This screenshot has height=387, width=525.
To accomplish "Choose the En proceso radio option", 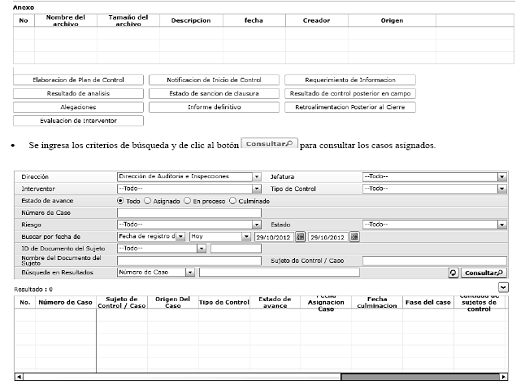I will pyautogui.click(x=187, y=201).
